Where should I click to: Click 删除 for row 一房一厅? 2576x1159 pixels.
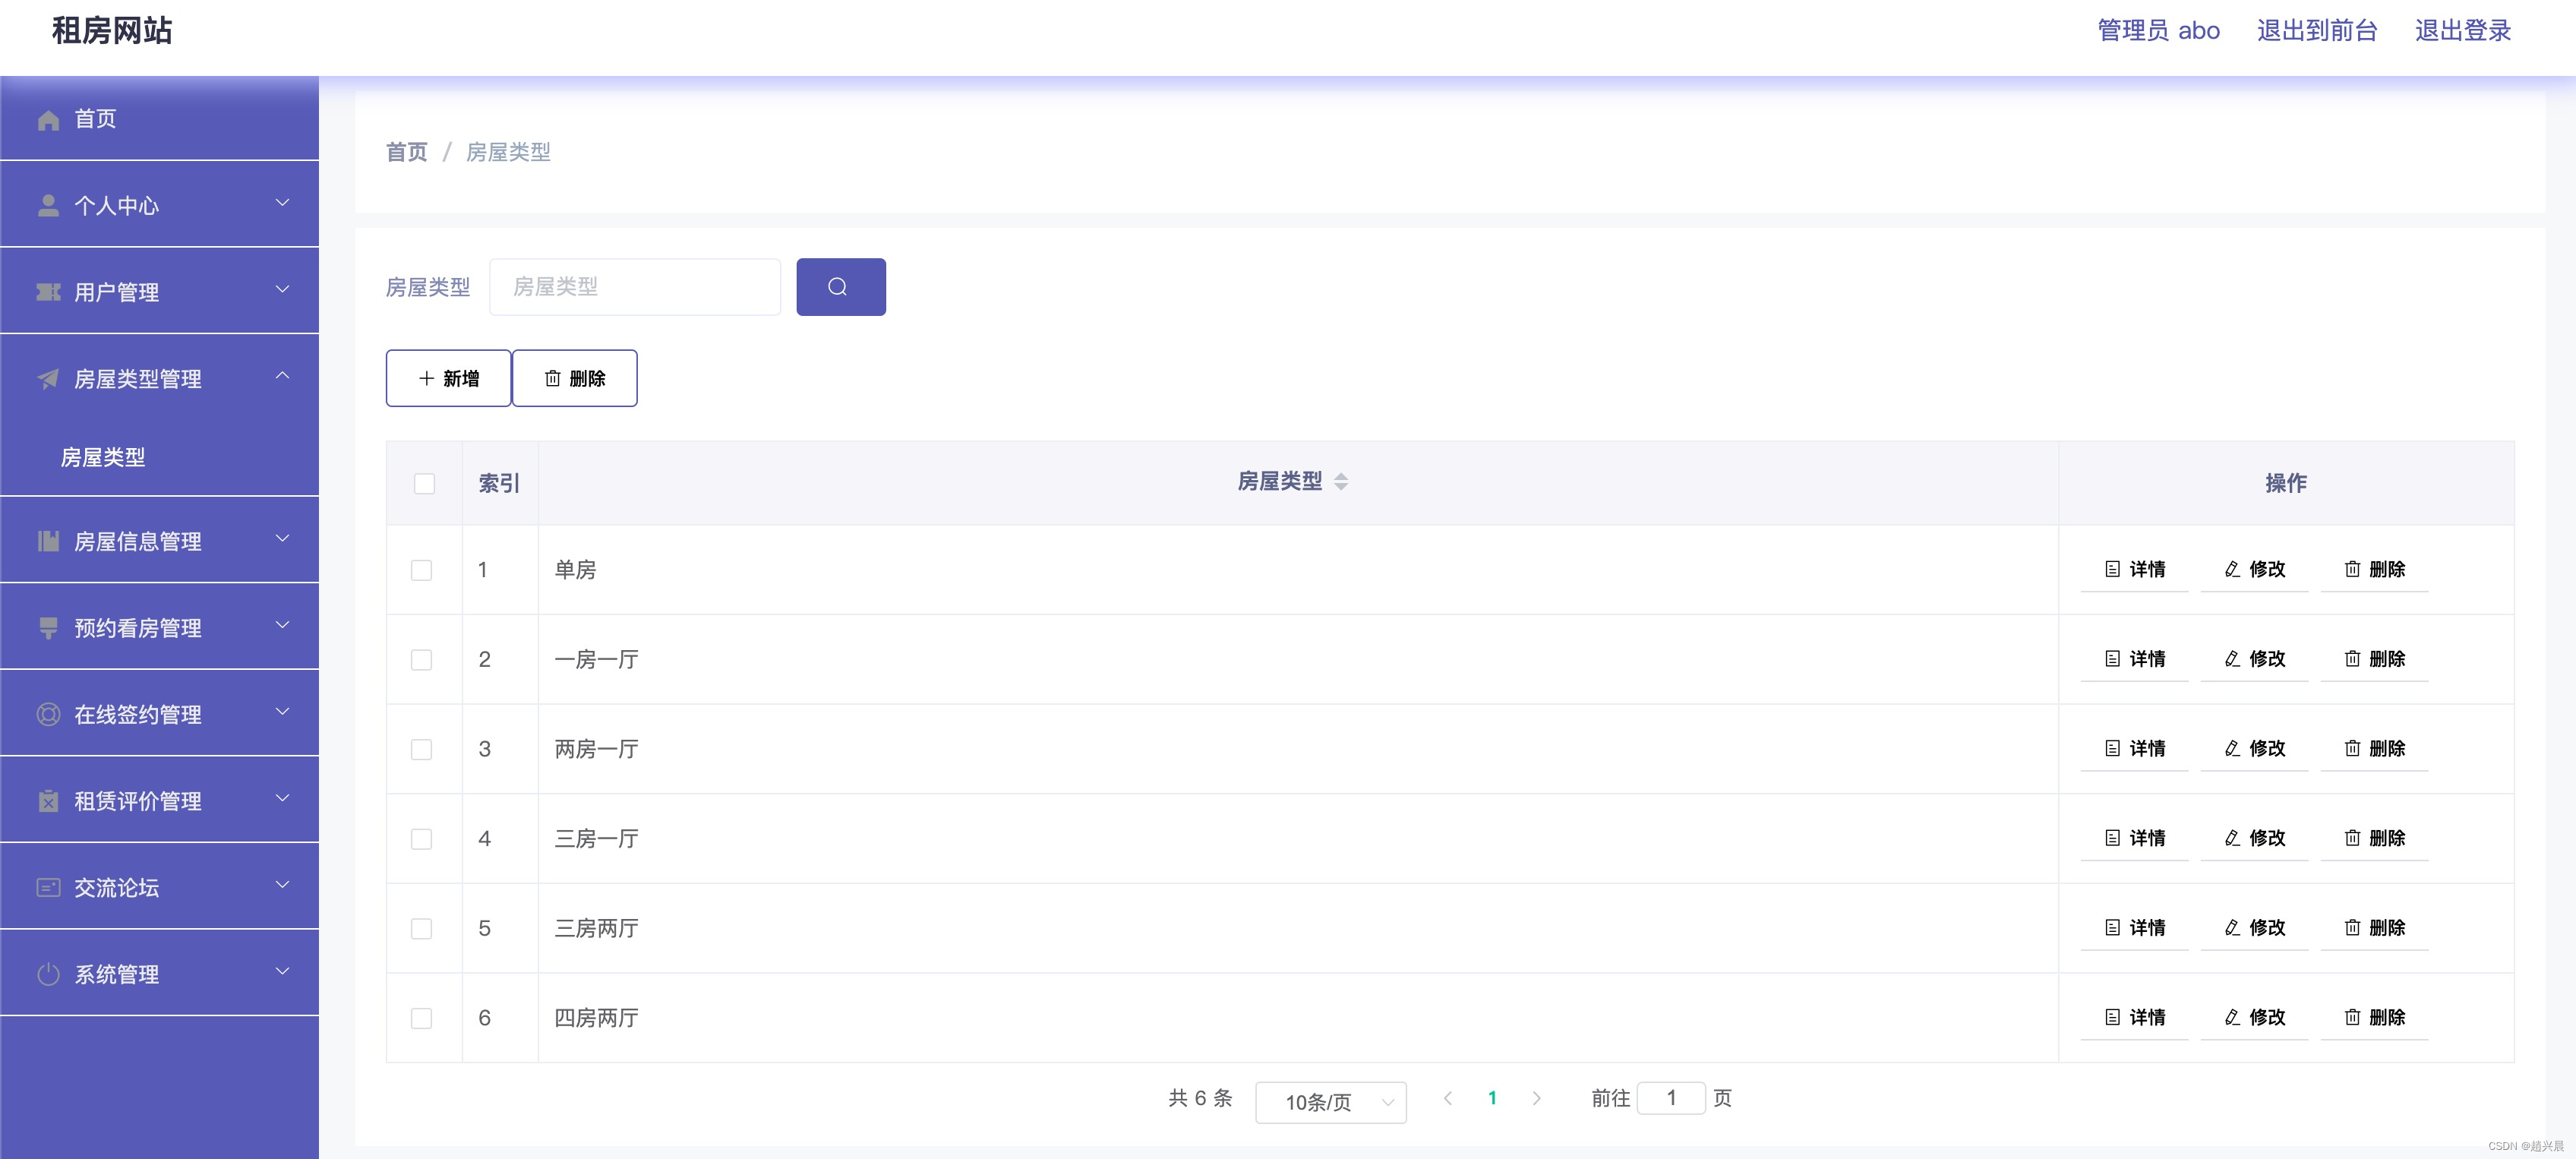(x=2374, y=659)
